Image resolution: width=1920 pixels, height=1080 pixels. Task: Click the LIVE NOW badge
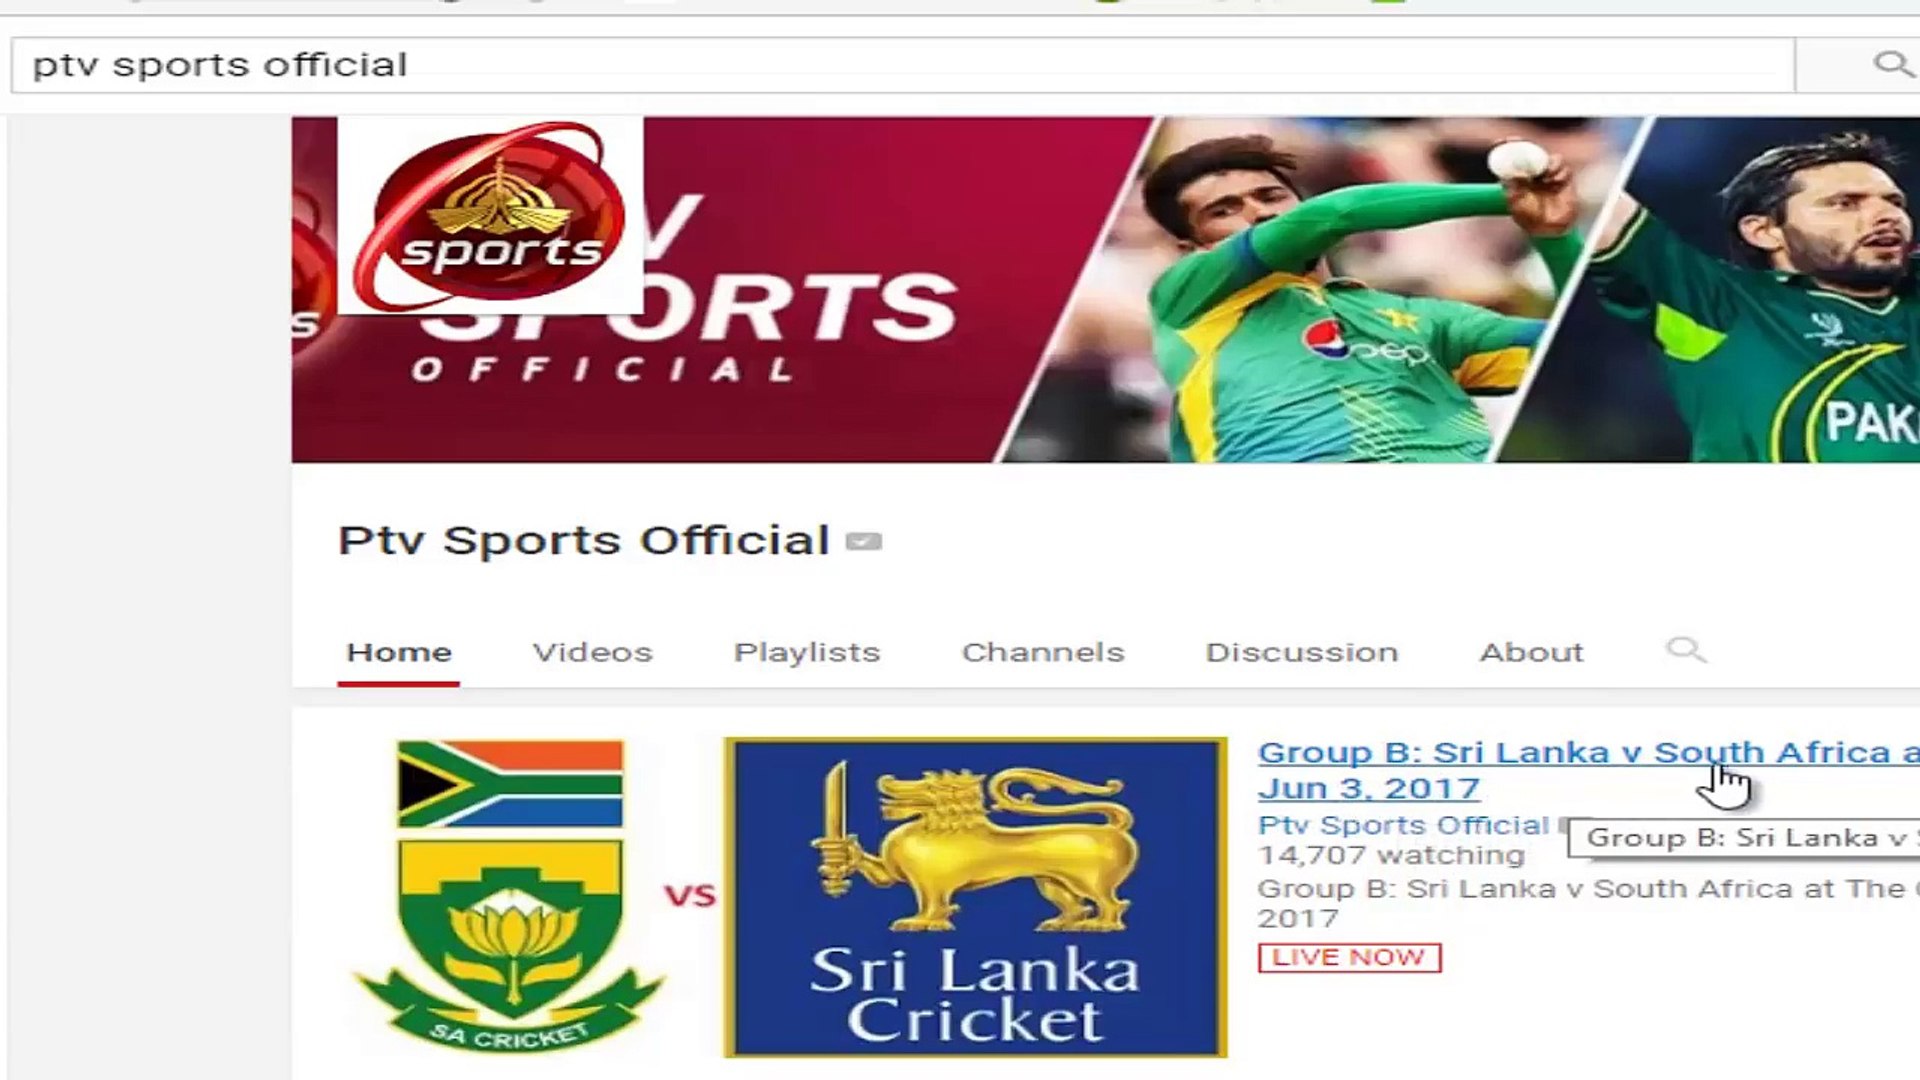(x=1348, y=957)
